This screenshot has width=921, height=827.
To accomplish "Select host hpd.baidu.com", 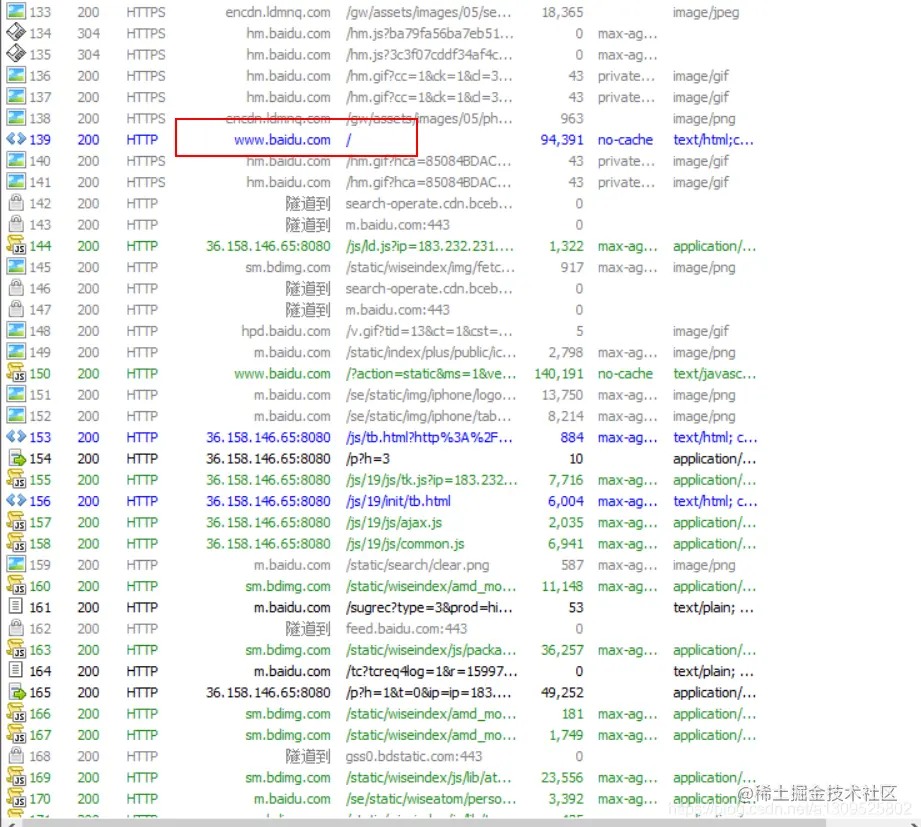I will (286, 331).
